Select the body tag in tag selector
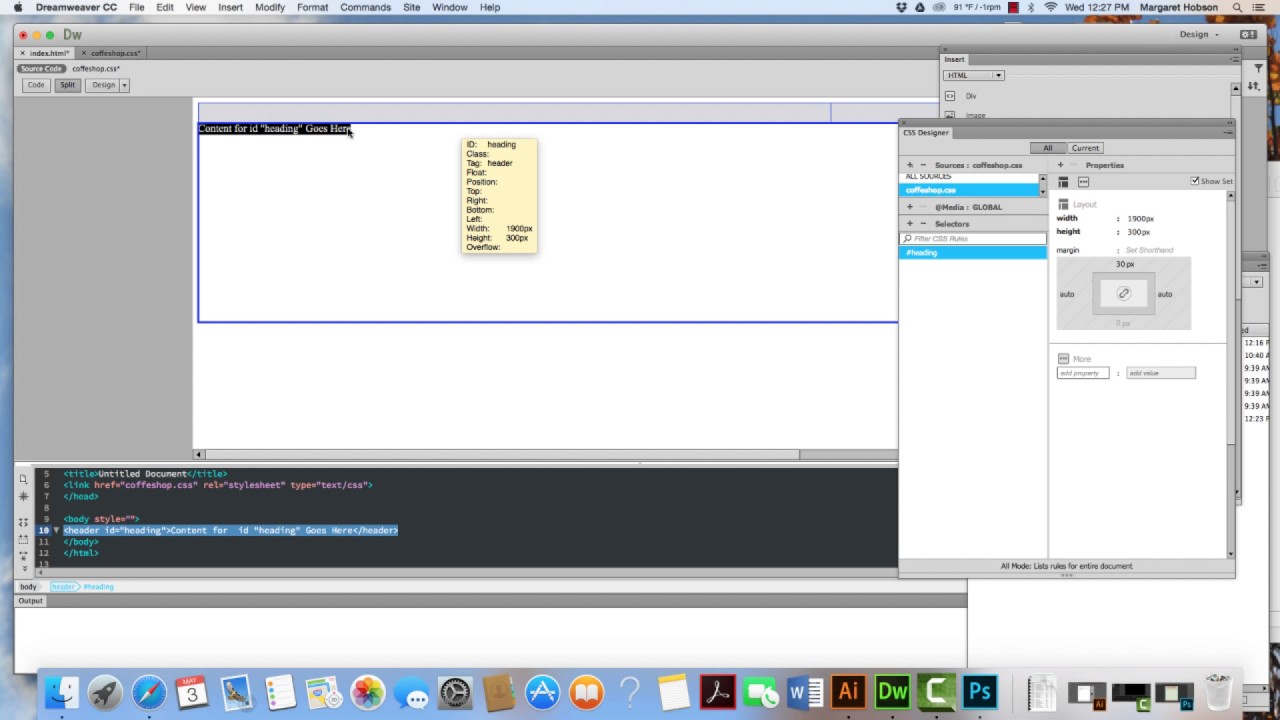 tap(28, 587)
